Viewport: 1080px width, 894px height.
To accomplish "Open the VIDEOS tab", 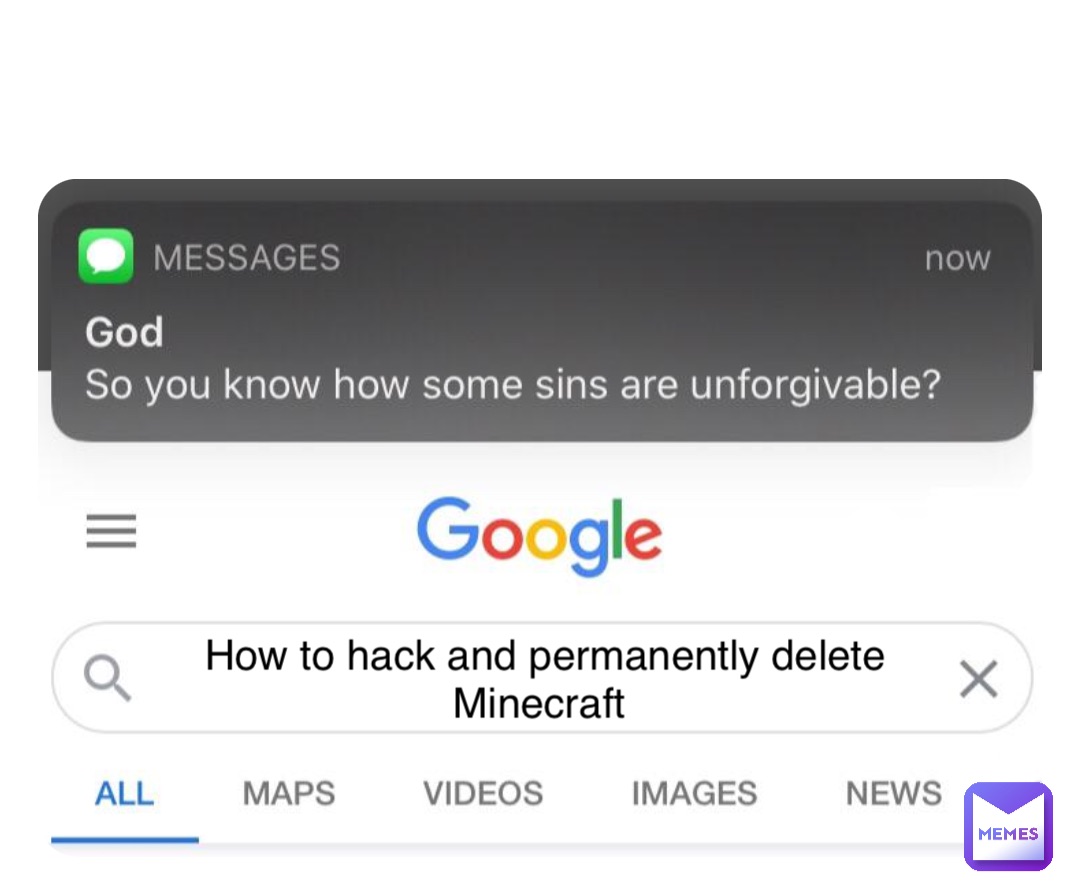I will click(x=483, y=794).
